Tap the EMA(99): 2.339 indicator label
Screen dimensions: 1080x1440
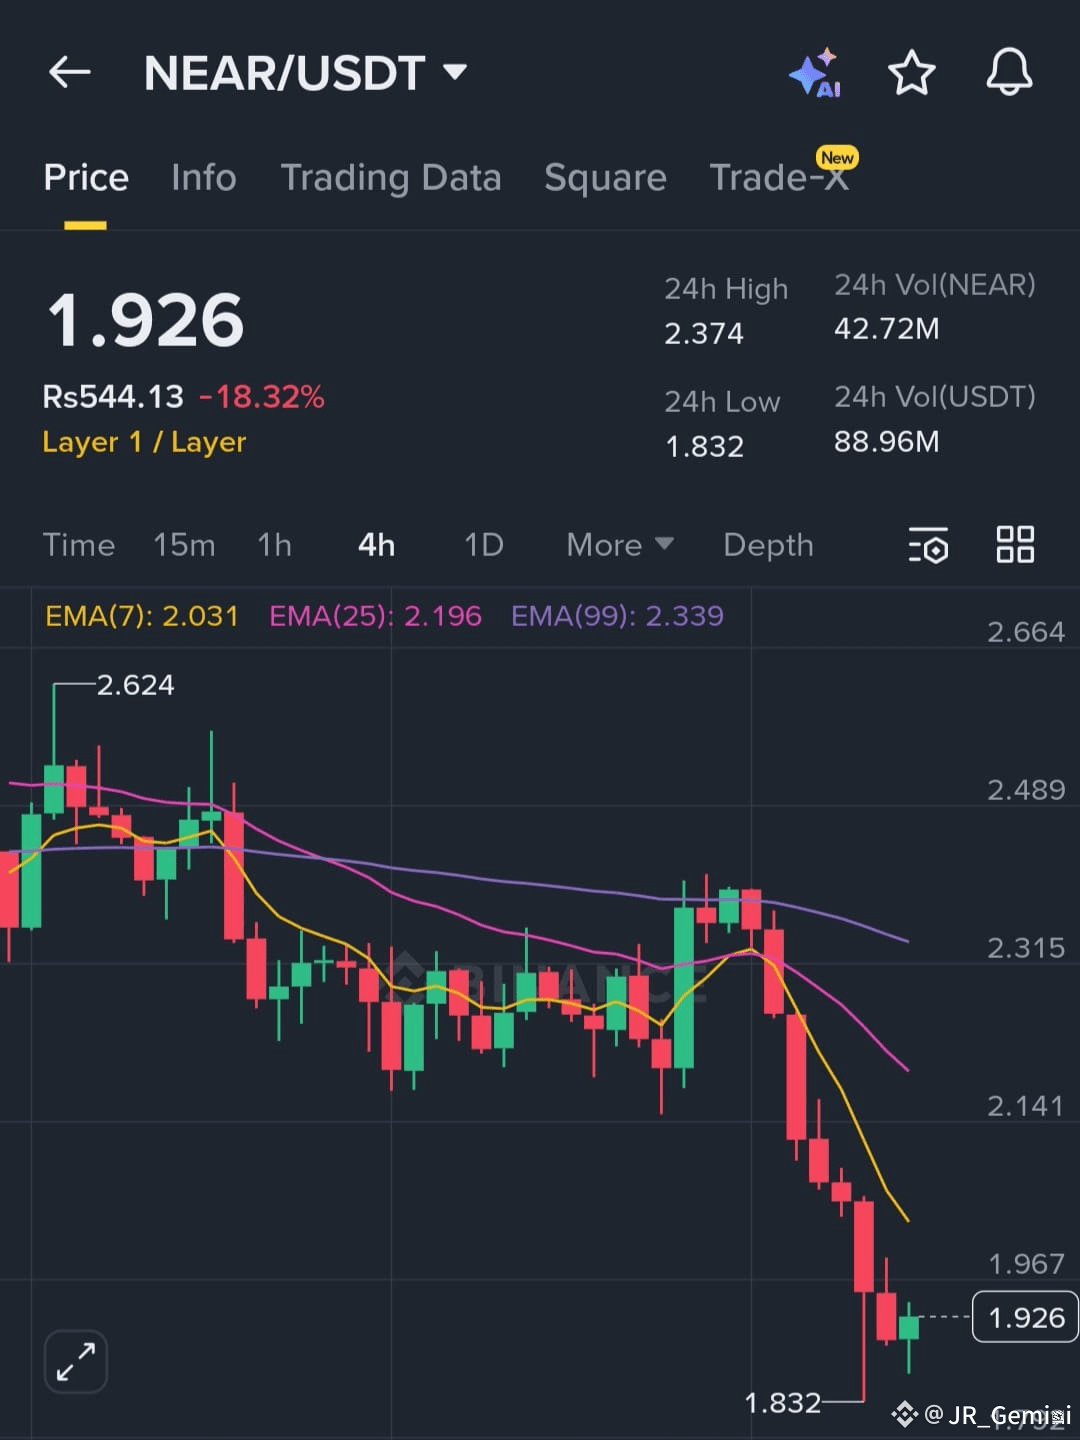[x=617, y=616]
